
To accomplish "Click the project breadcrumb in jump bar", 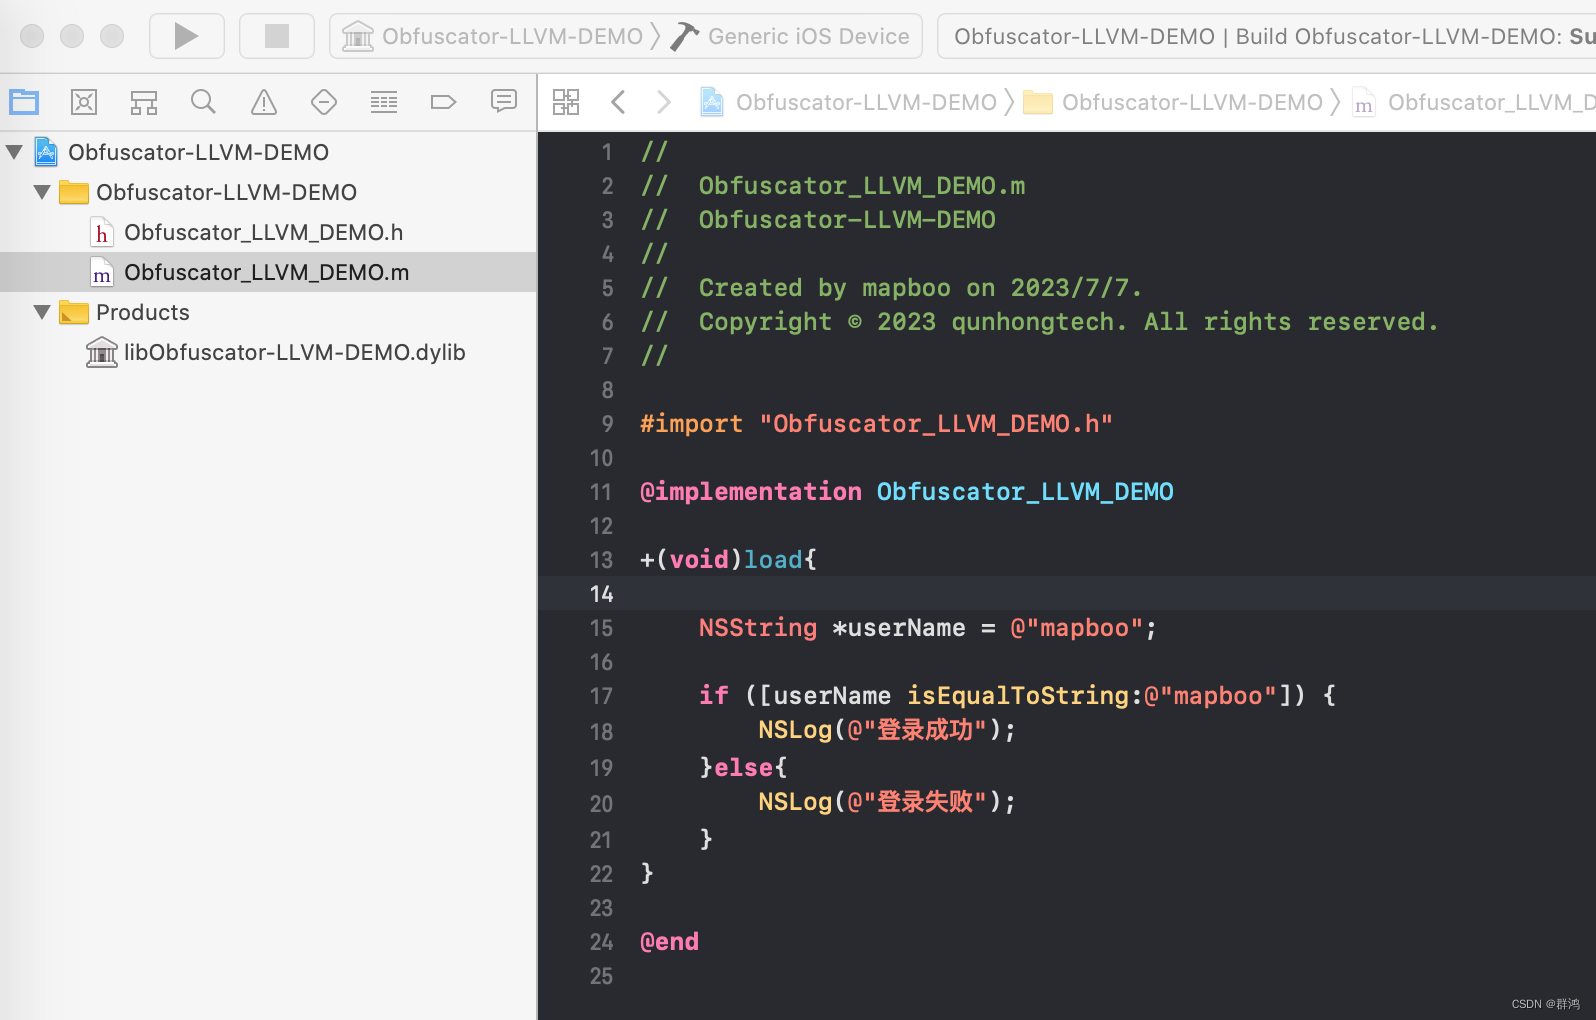I will point(866,102).
